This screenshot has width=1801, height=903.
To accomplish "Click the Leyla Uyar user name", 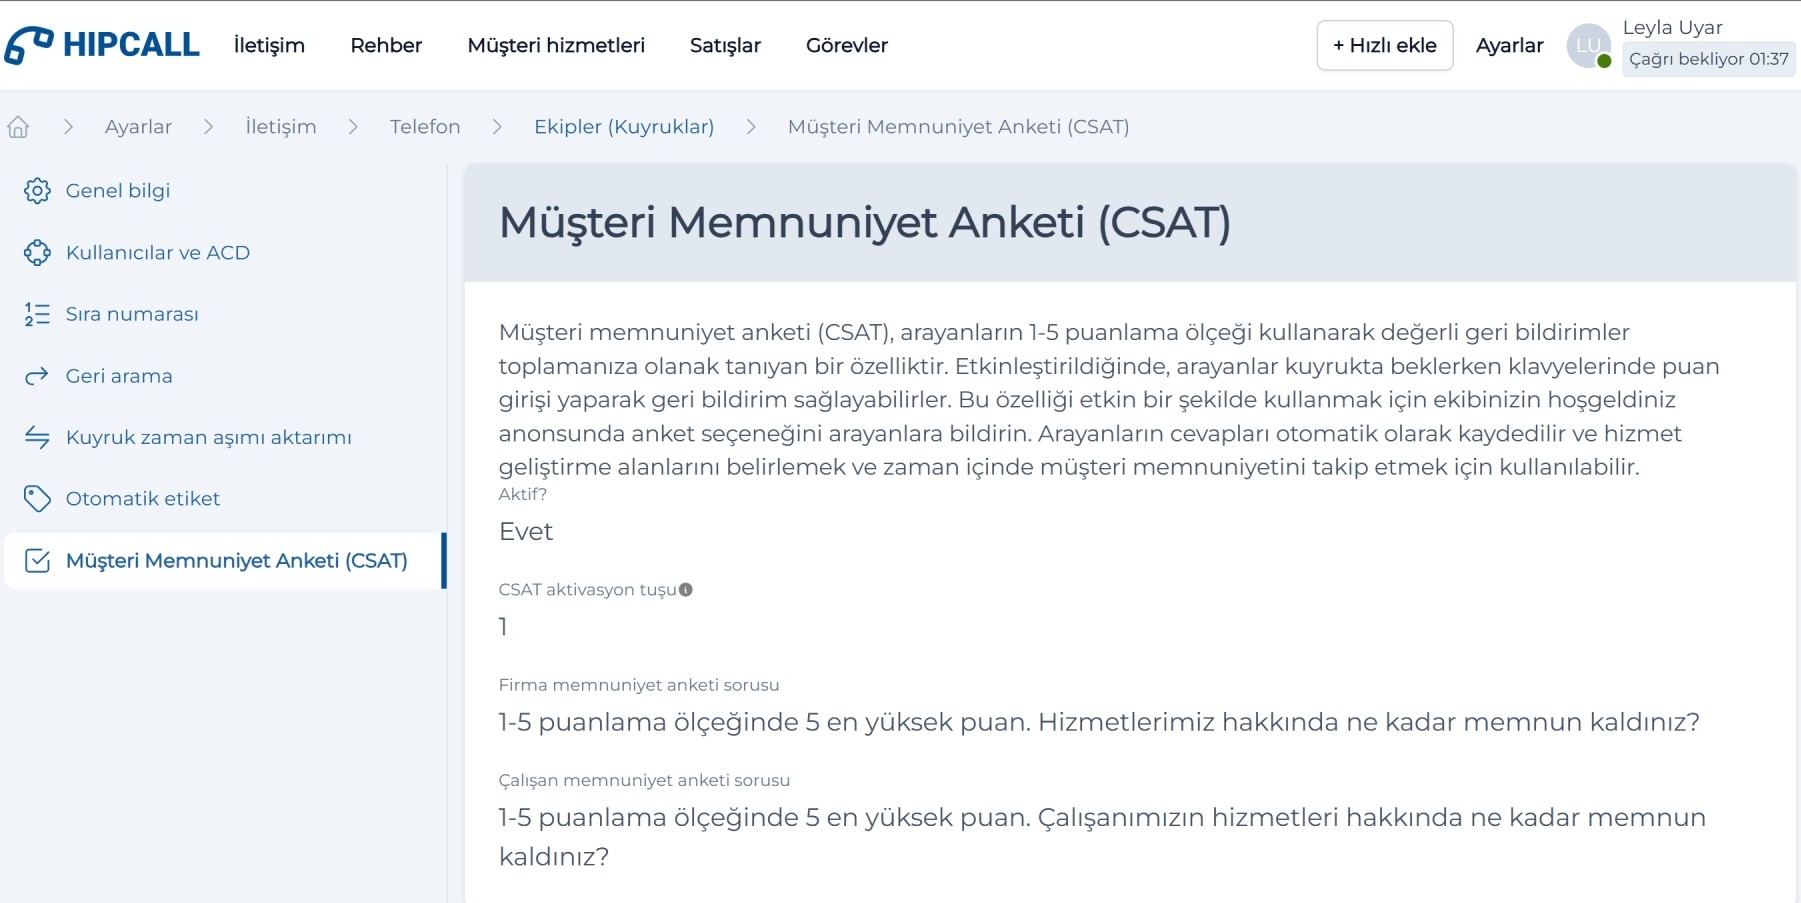I will tap(1672, 27).
